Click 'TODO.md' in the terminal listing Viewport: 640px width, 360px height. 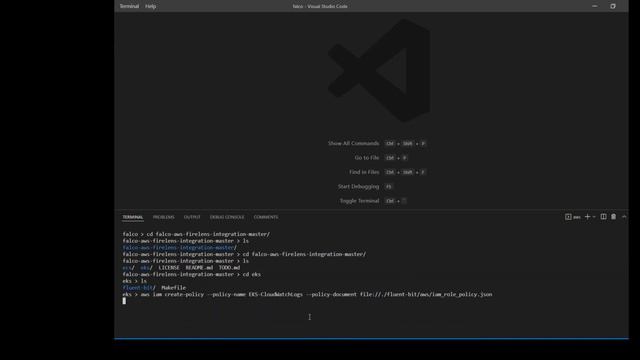(x=229, y=268)
